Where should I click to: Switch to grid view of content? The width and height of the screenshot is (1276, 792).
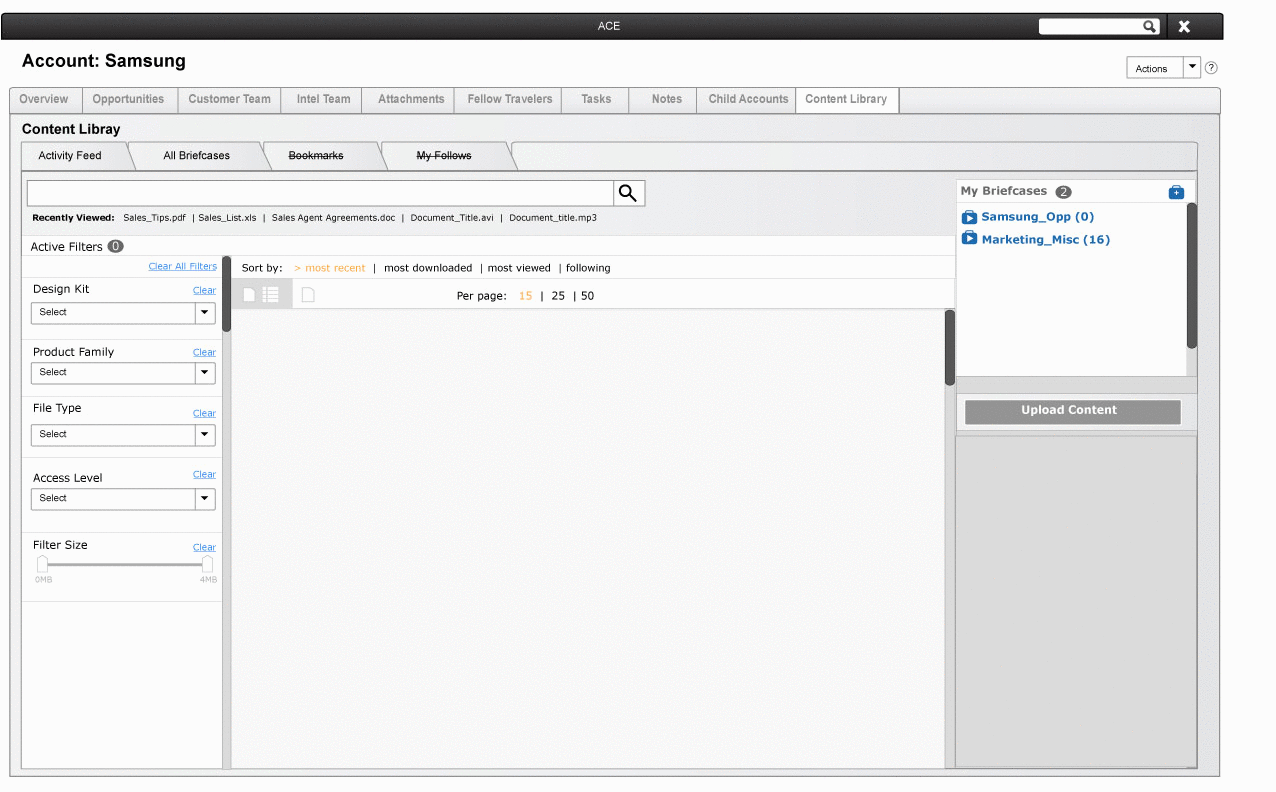pos(248,294)
